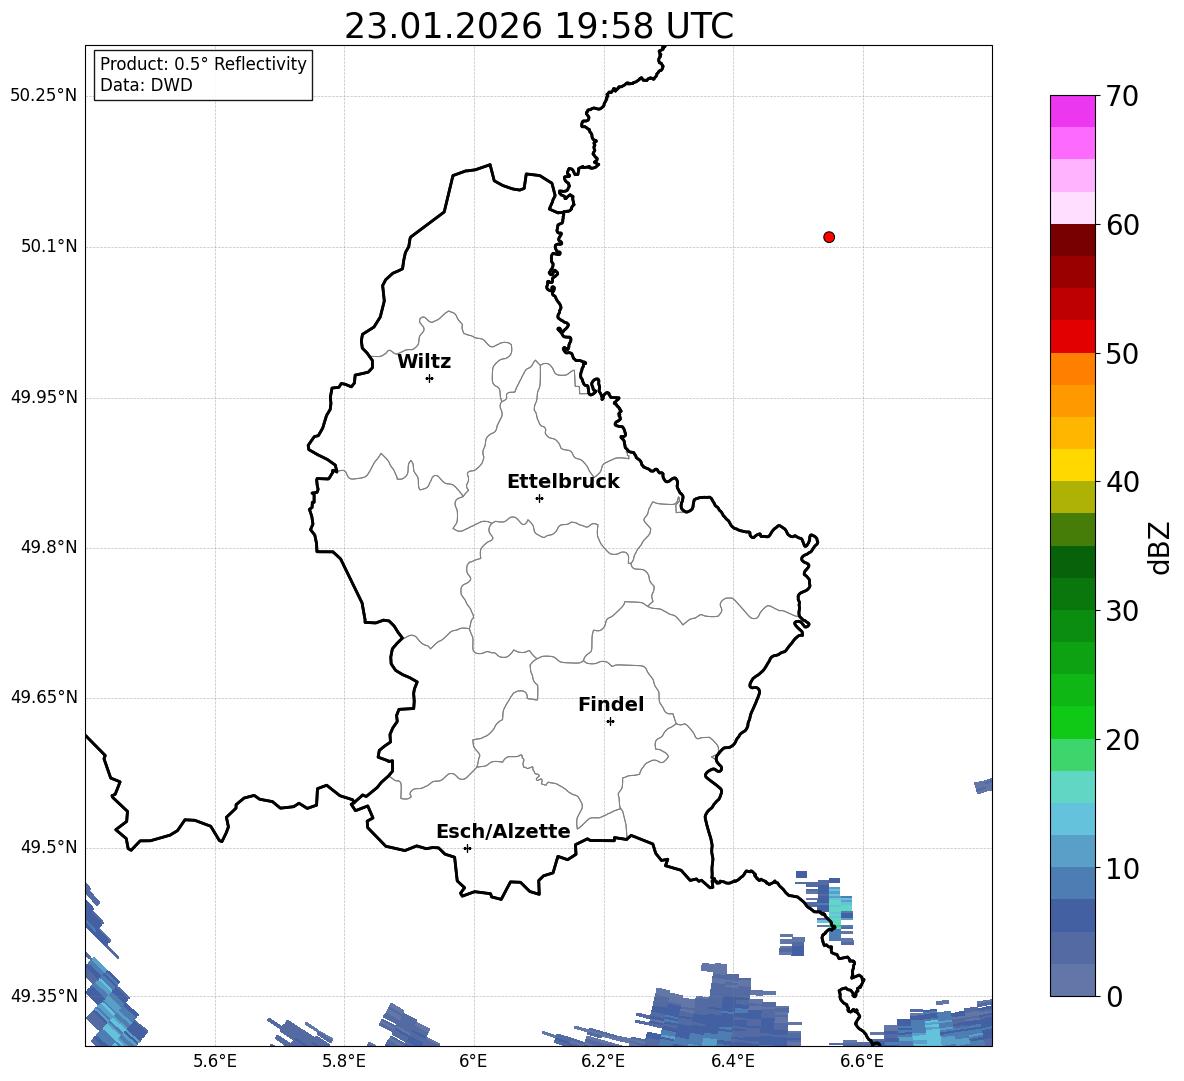Click the 49.65°N latitude label
Image resolution: width=1184 pixels, height=1081 pixels.
pos(44,697)
